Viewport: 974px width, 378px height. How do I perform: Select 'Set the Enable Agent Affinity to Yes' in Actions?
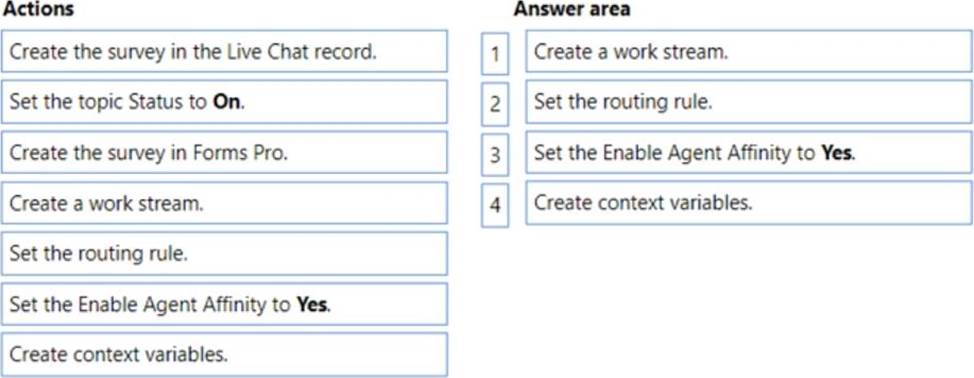pos(224,304)
